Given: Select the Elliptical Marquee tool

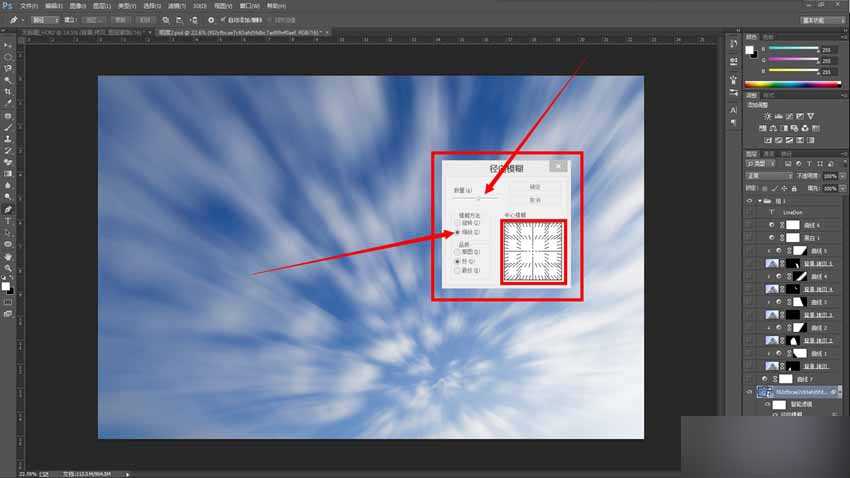Looking at the screenshot, I should pyautogui.click(x=8, y=57).
